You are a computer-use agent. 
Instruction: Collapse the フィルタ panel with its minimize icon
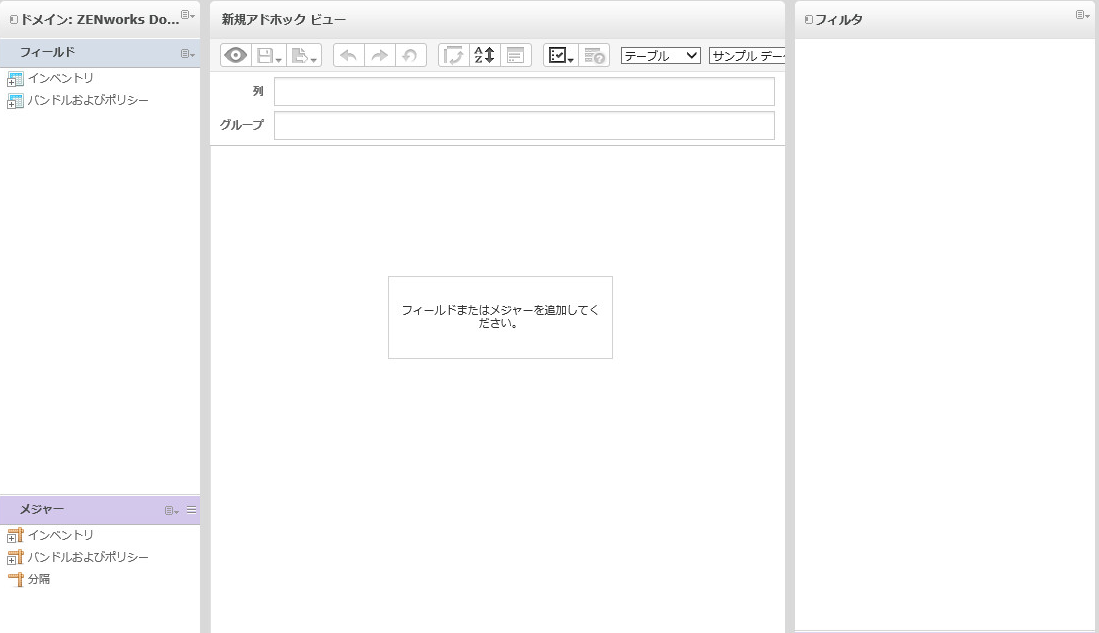pos(808,20)
